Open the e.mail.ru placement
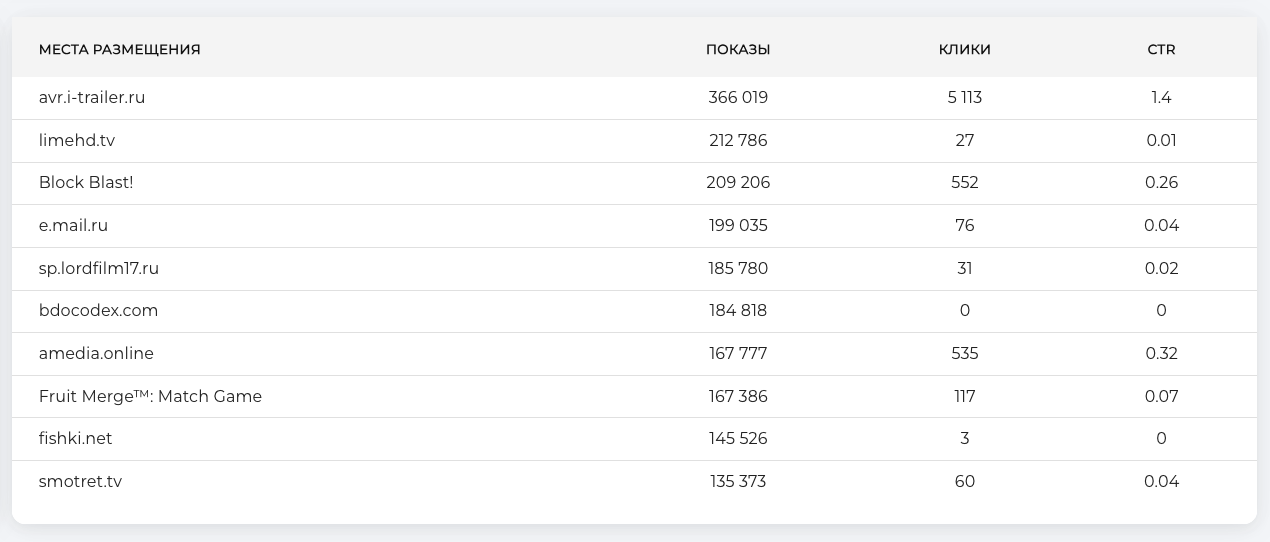Viewport: 1270px width, 542px height. click(73, 226)
